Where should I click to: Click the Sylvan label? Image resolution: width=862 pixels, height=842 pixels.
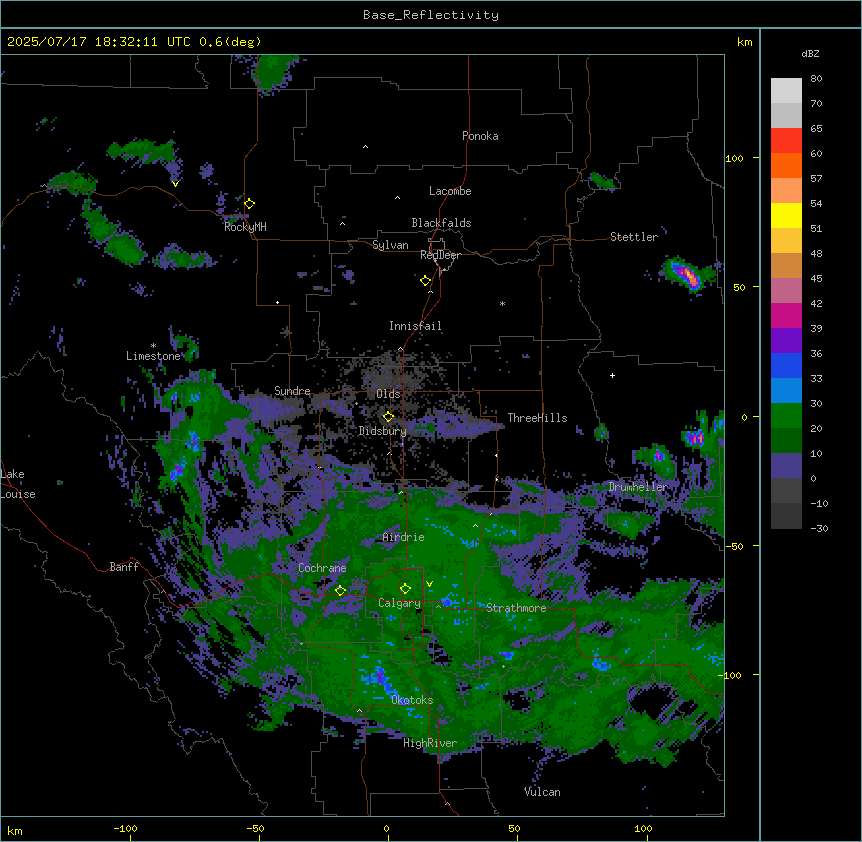[x=390, y=245]
